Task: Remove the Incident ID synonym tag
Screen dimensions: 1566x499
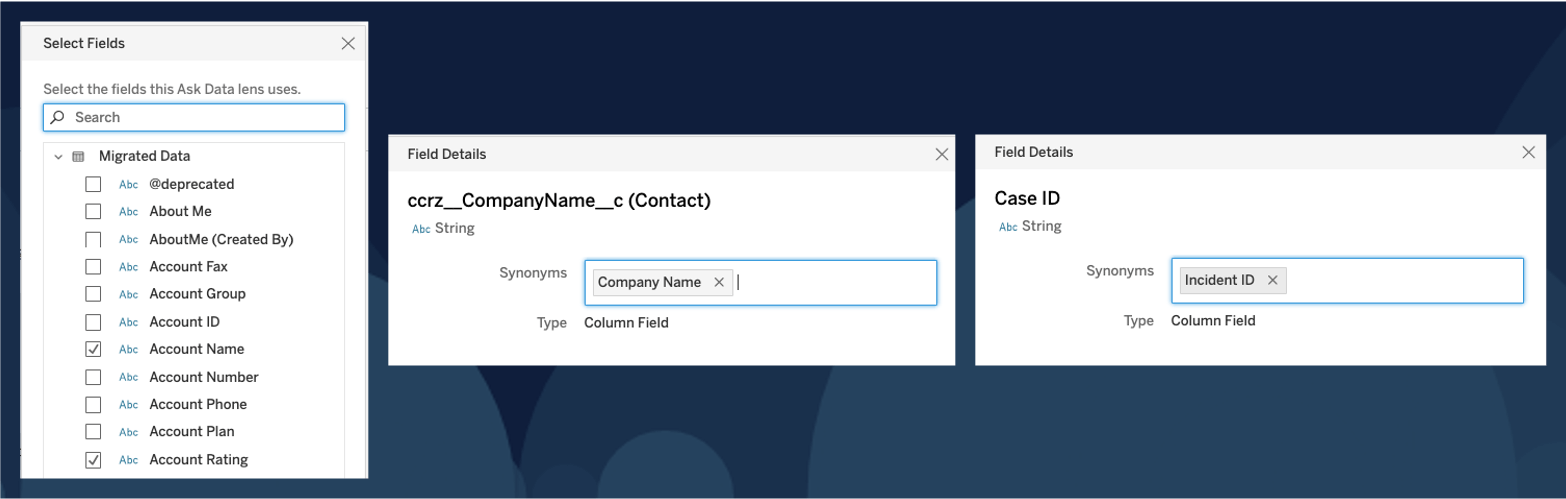Action: [1272, 280]
